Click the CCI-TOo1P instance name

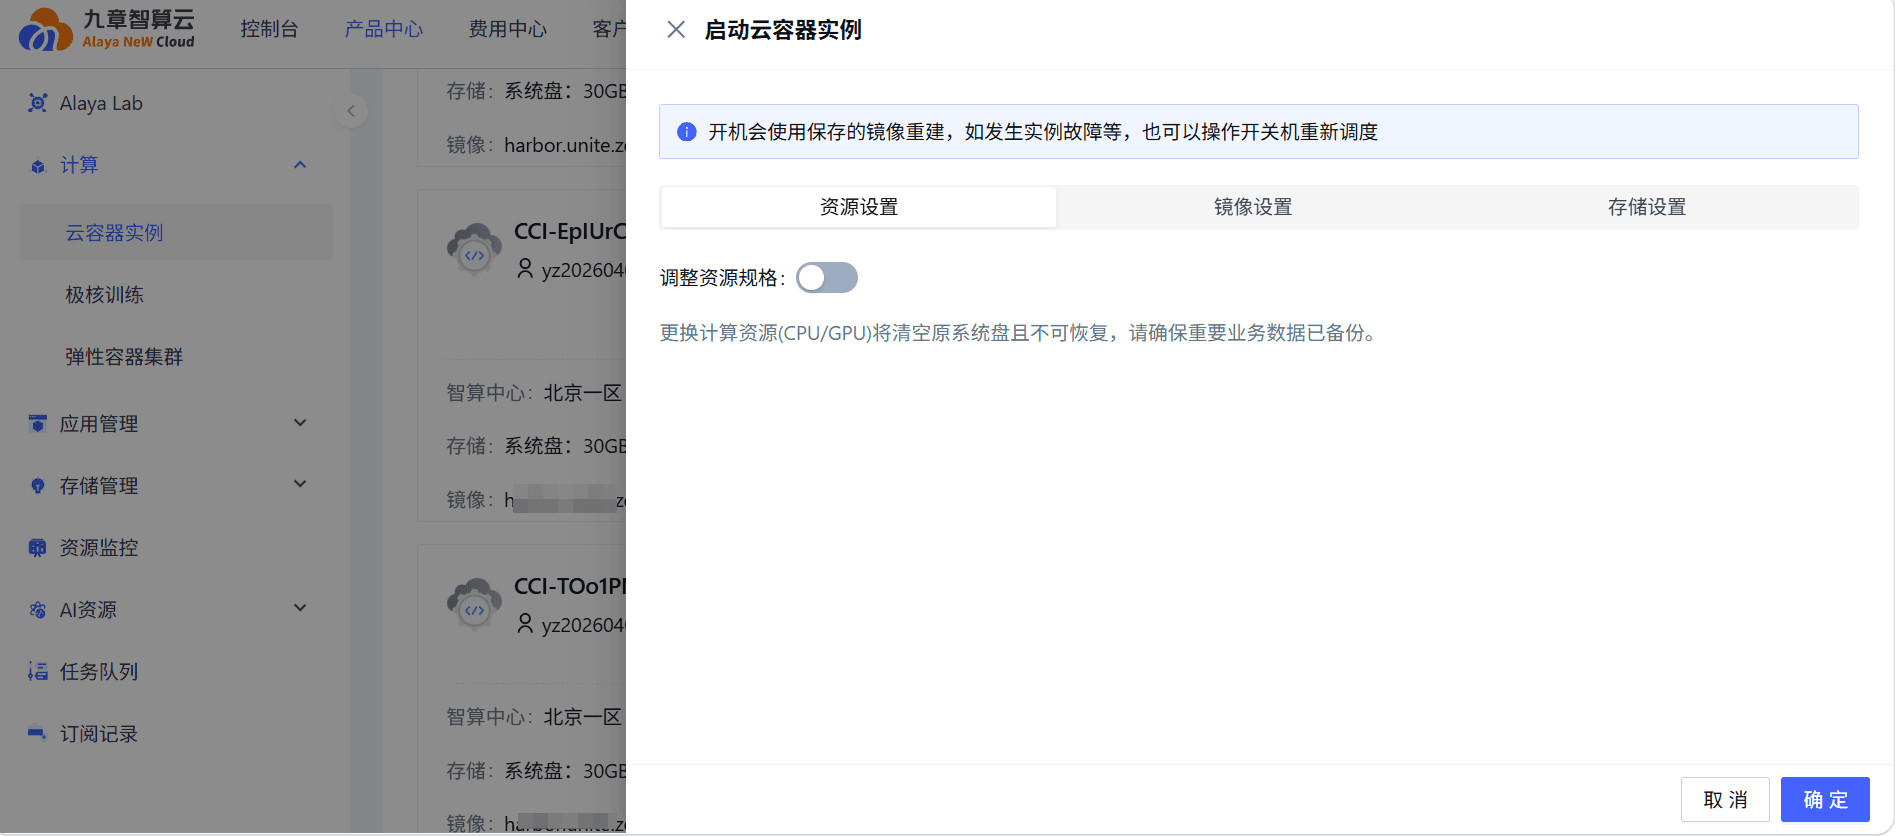(570, 586)
